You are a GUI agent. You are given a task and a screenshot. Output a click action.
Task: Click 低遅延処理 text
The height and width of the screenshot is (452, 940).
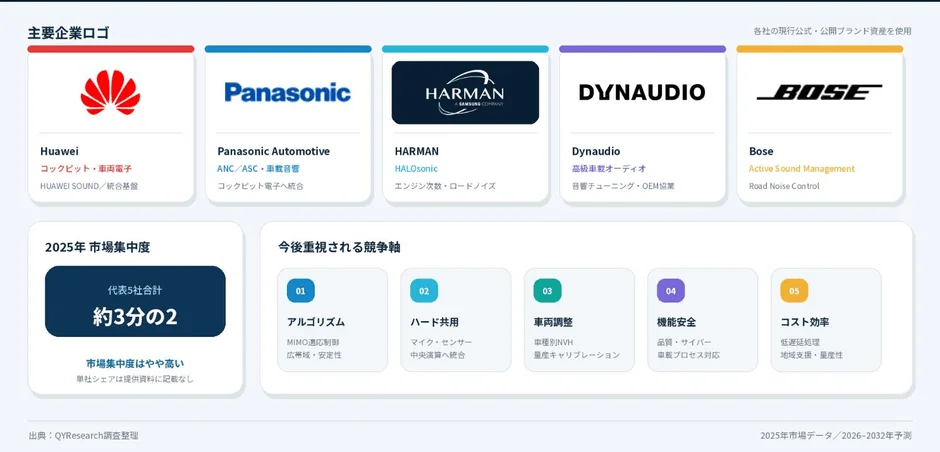pos(800,342)
